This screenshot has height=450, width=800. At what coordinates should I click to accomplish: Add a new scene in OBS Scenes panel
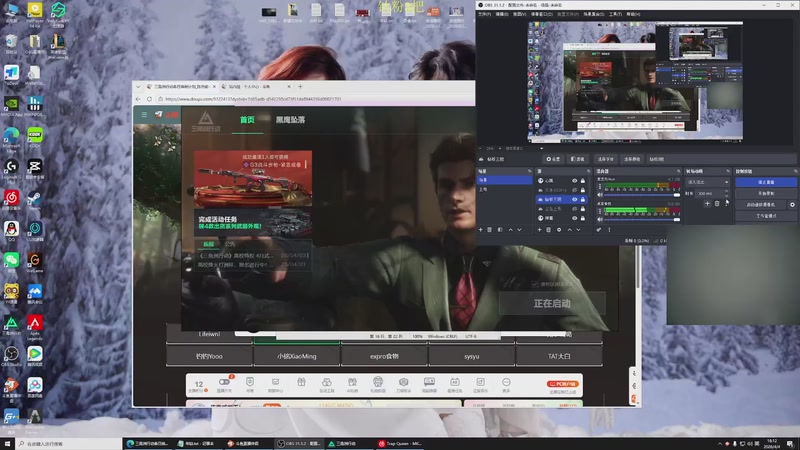(x=481, y=230)
